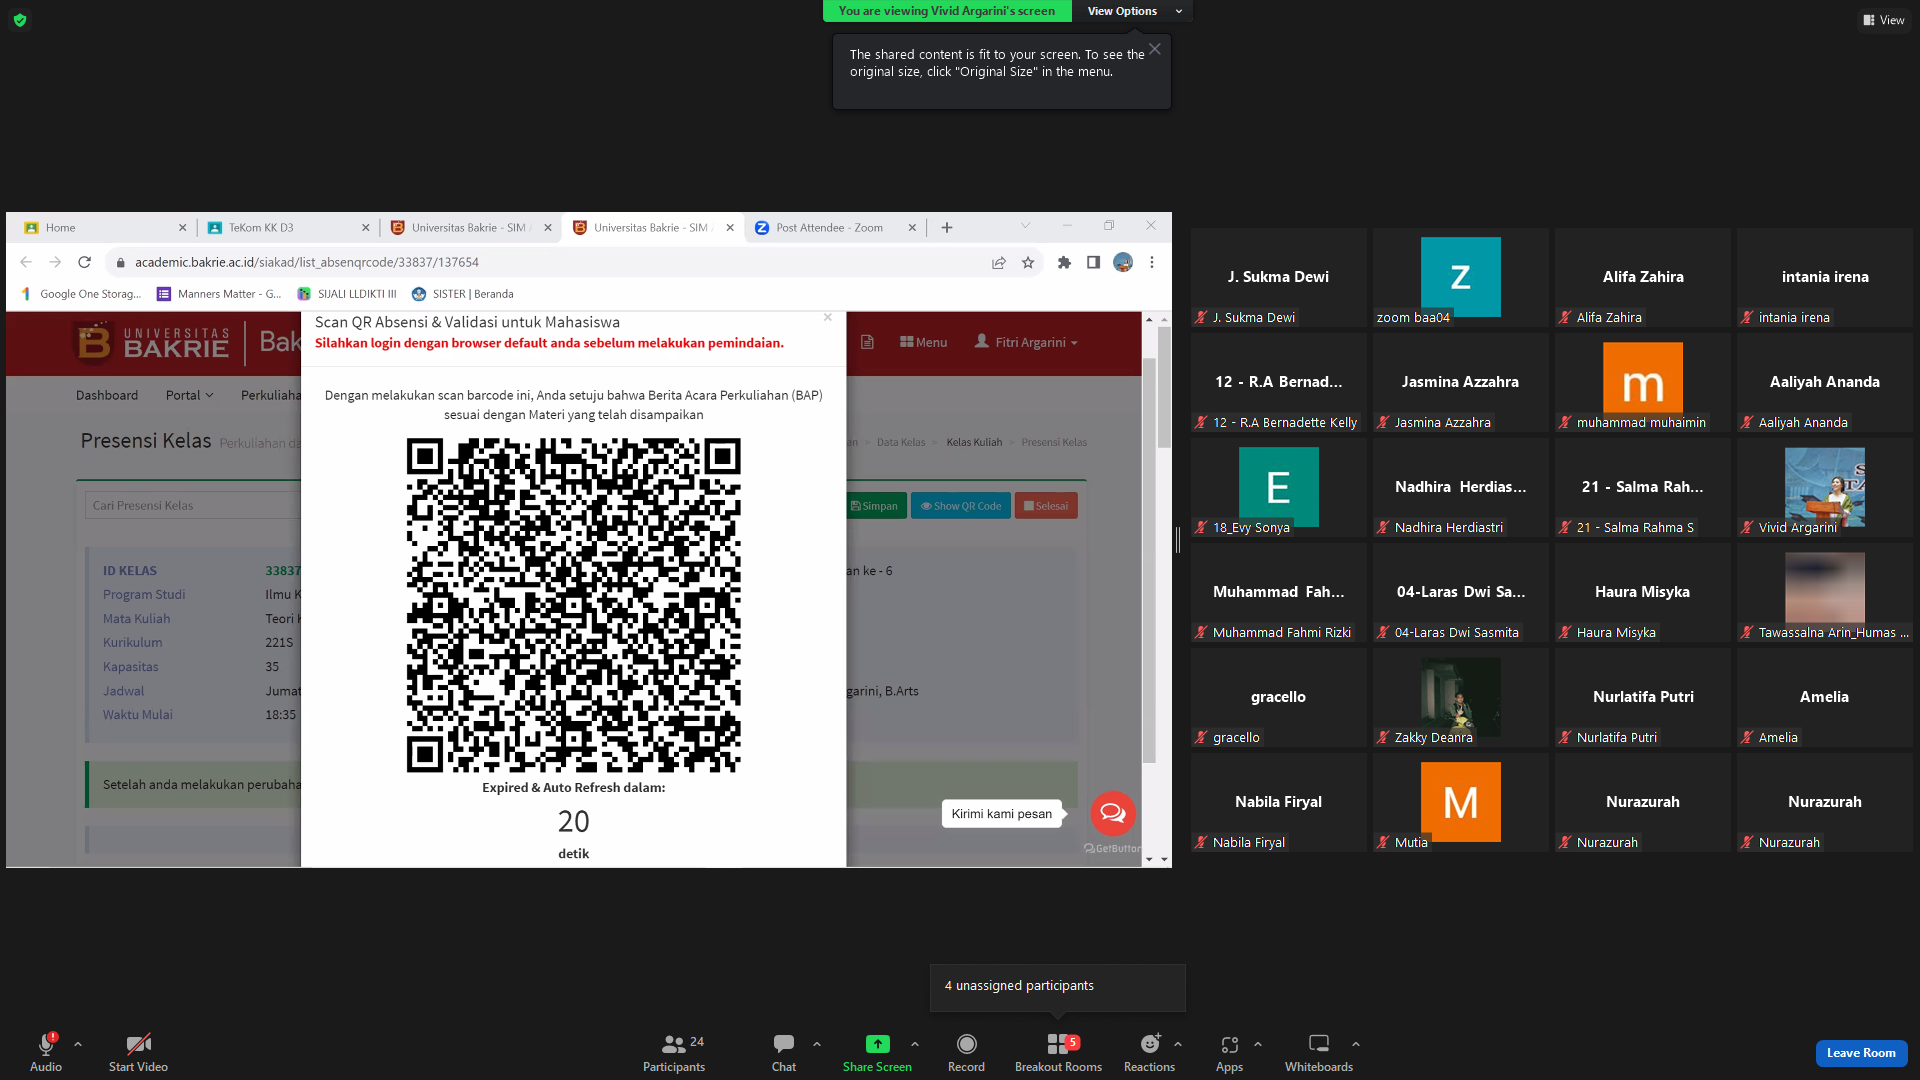Viewport: 1920px width, 1080px height.
Task: Open the browser Extensions puzzle icon
Action: (1064, 262)
